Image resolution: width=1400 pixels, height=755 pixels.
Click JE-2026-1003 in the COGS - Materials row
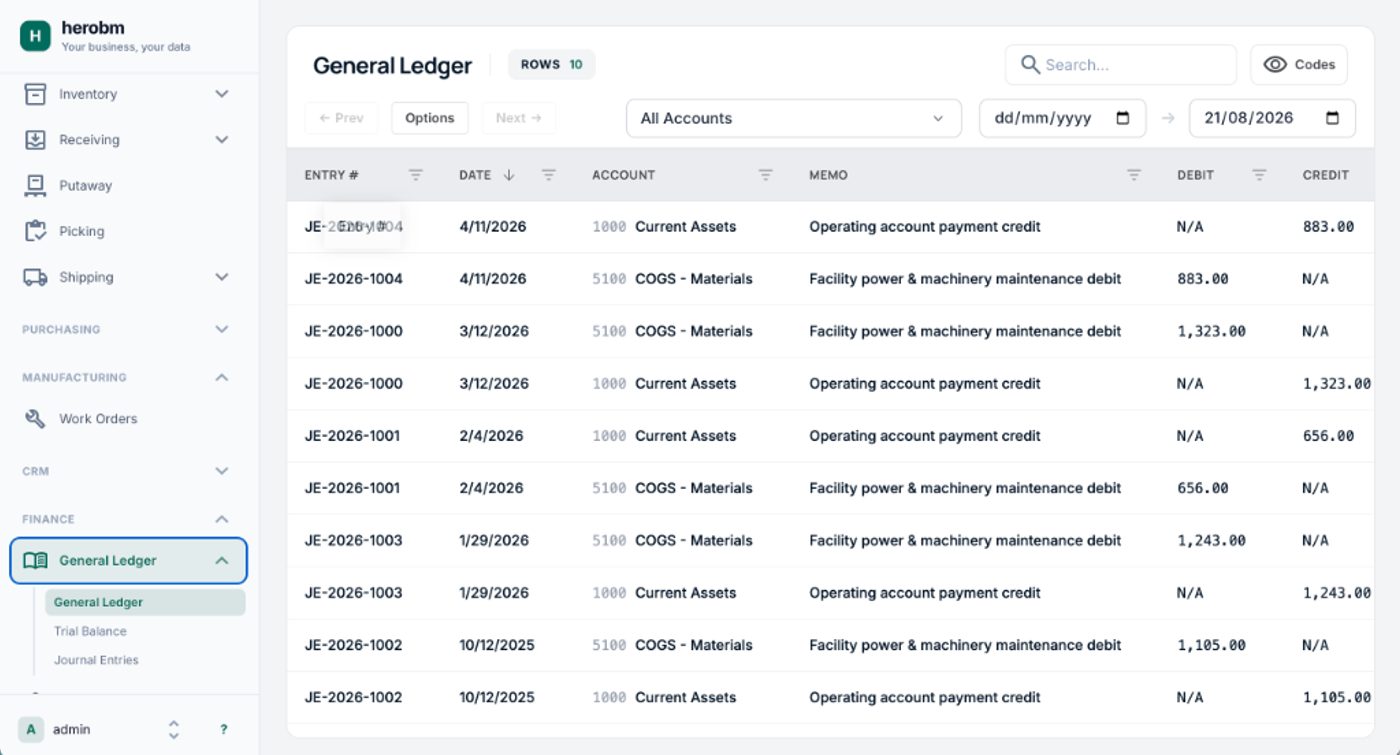[354, 541]
